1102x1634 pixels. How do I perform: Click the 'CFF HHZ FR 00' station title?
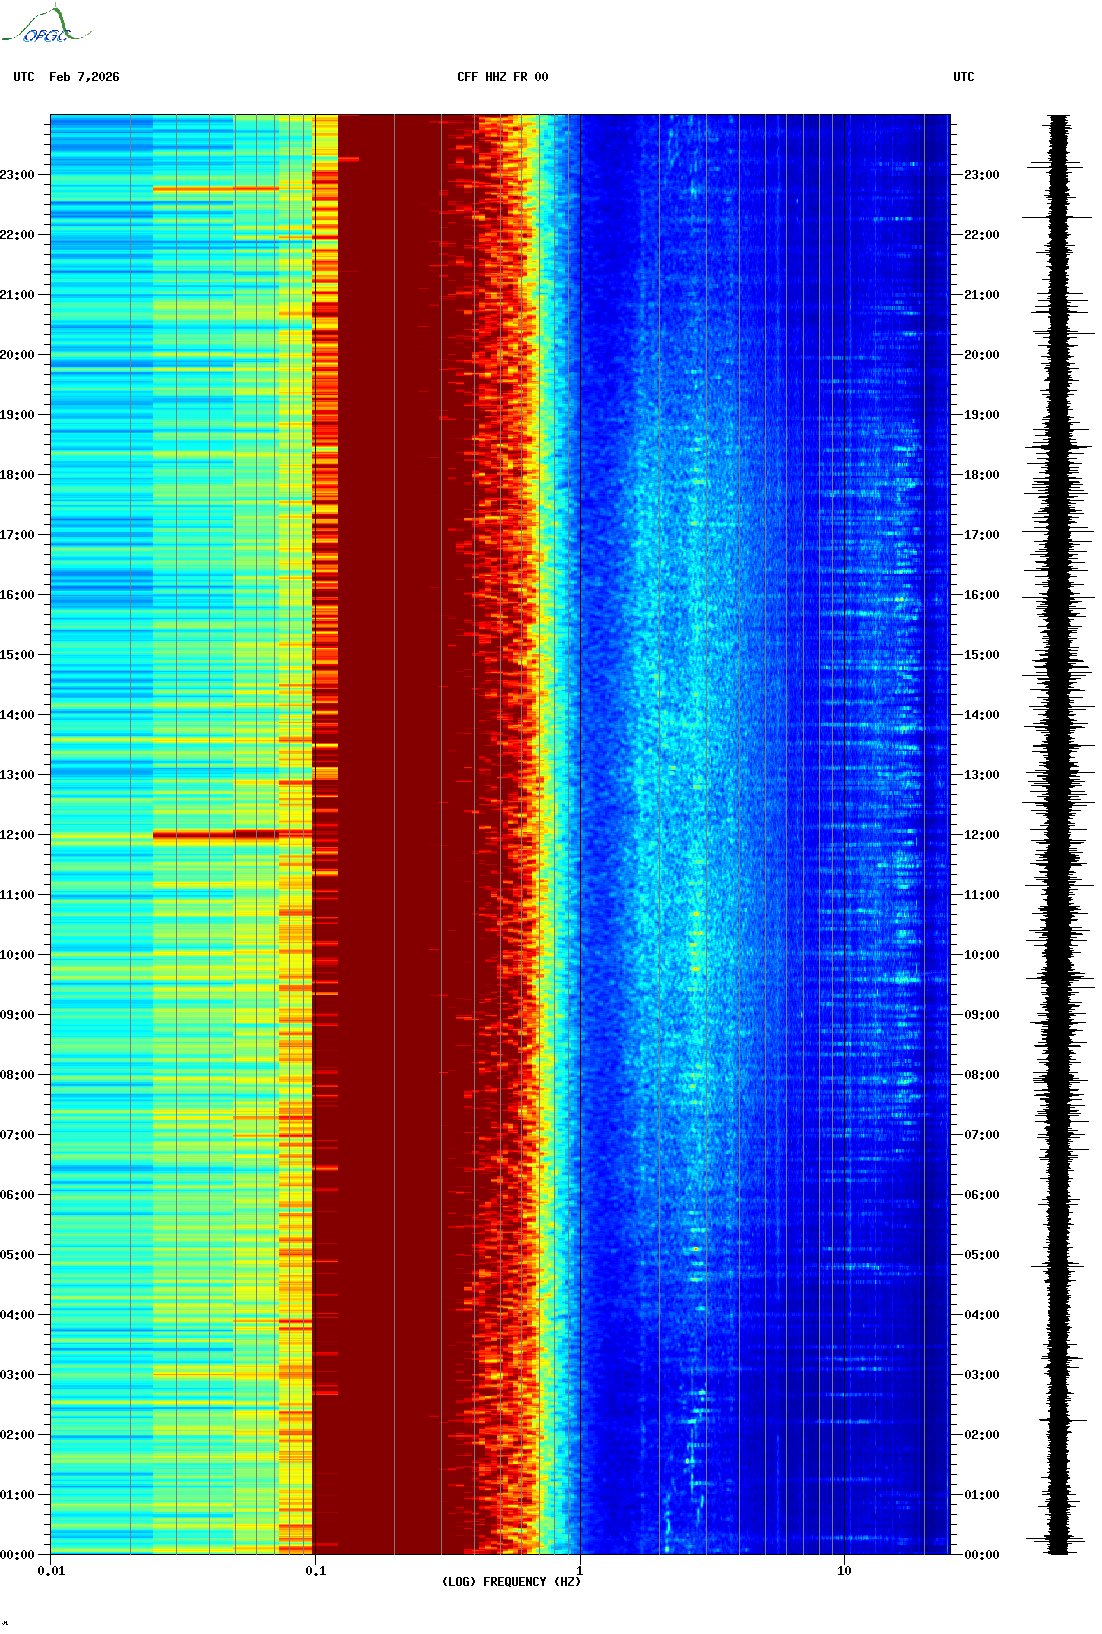[503, 77]
